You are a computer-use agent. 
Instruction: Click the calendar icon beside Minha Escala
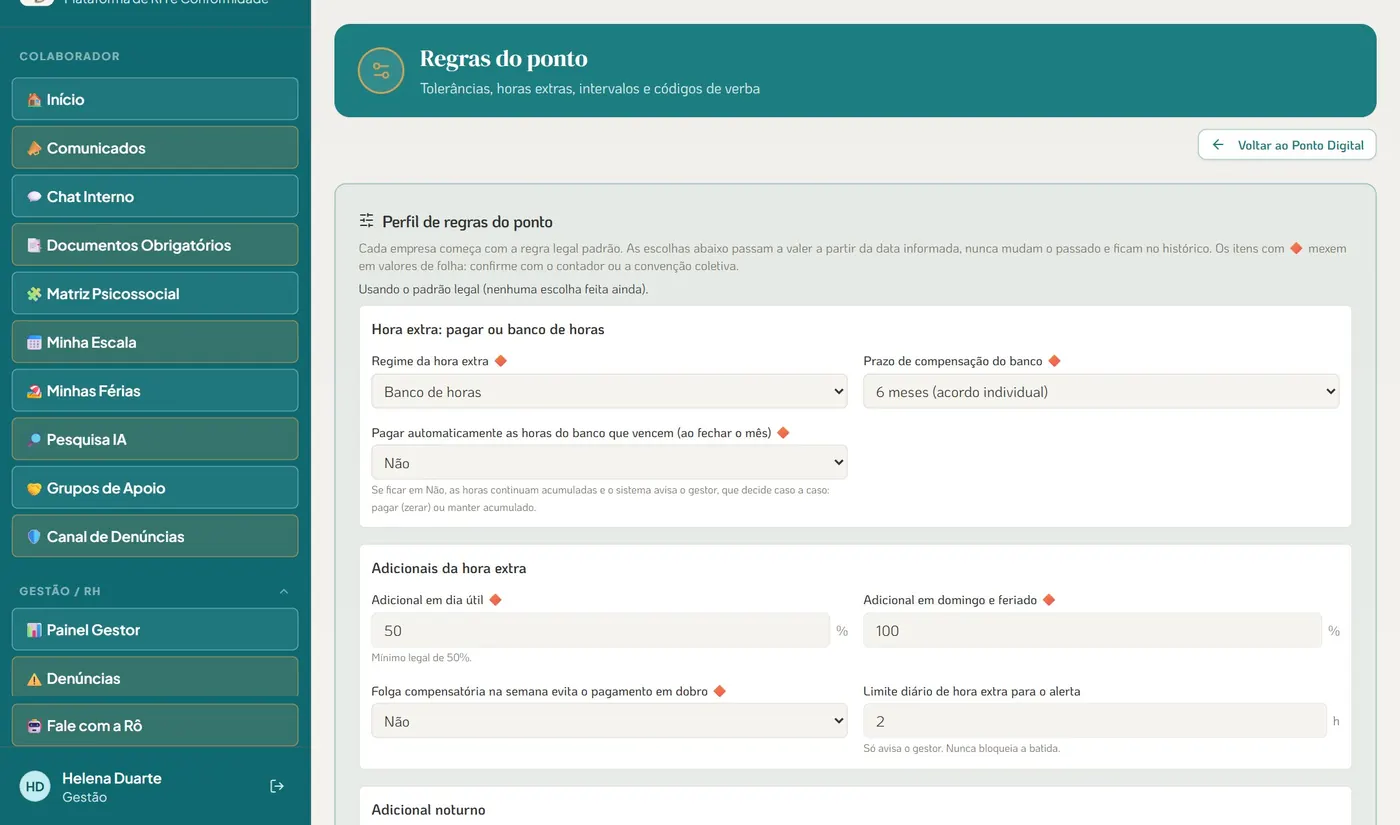[34, 342]
